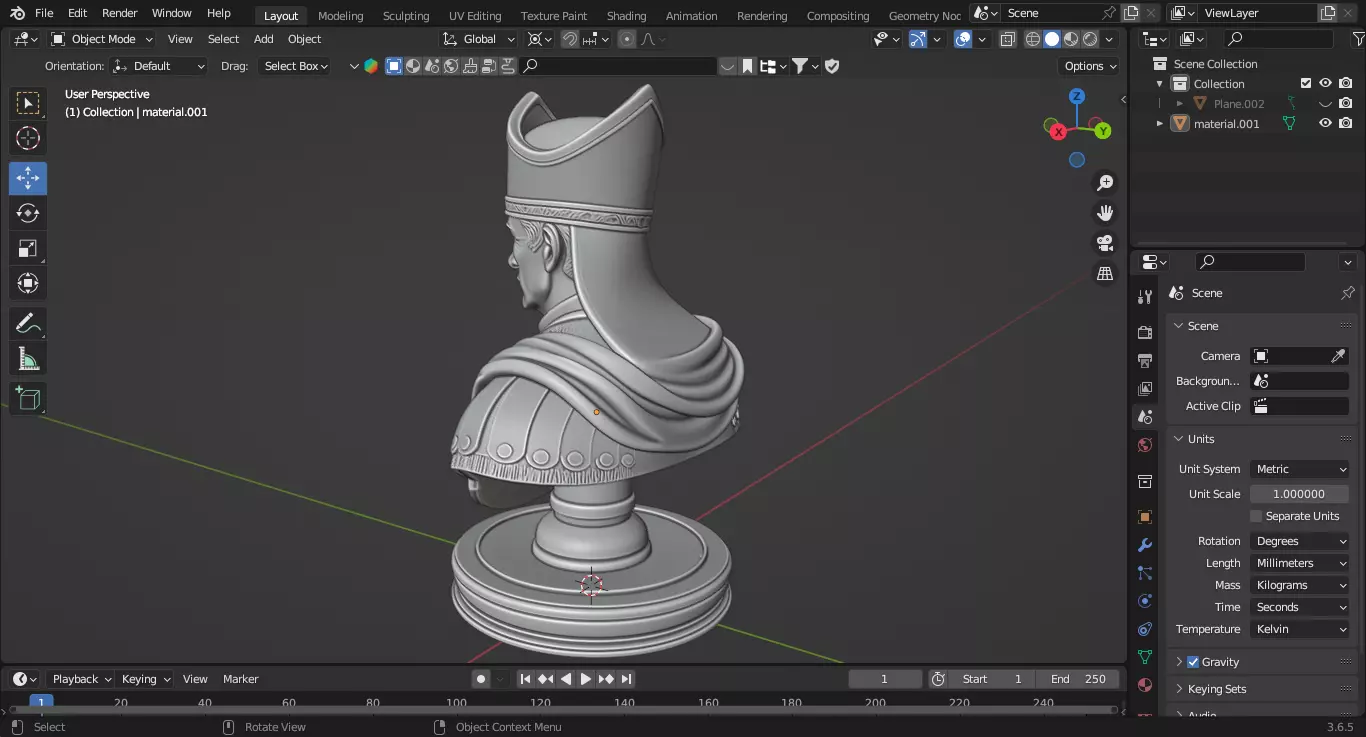
Task: Toggle snapping magnet in header
Action: [569, 39]
